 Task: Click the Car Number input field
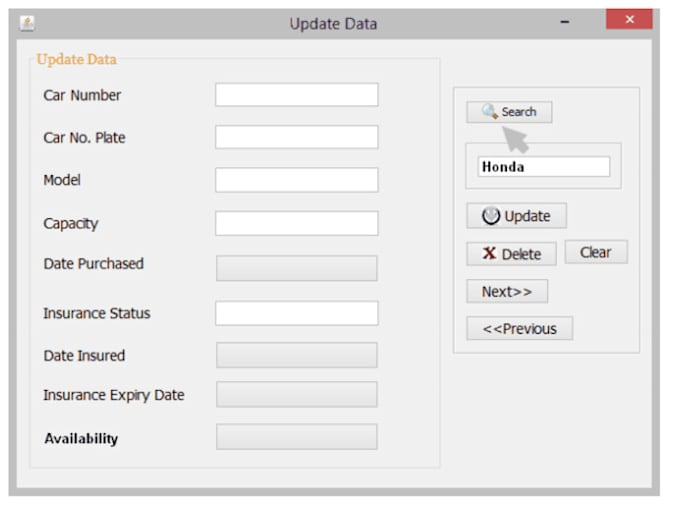(297, 95)
